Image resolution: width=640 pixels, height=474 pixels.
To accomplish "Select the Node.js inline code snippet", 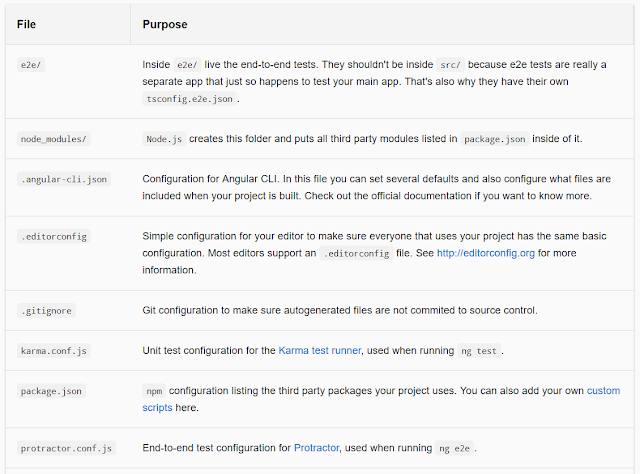I will point(164,139).
